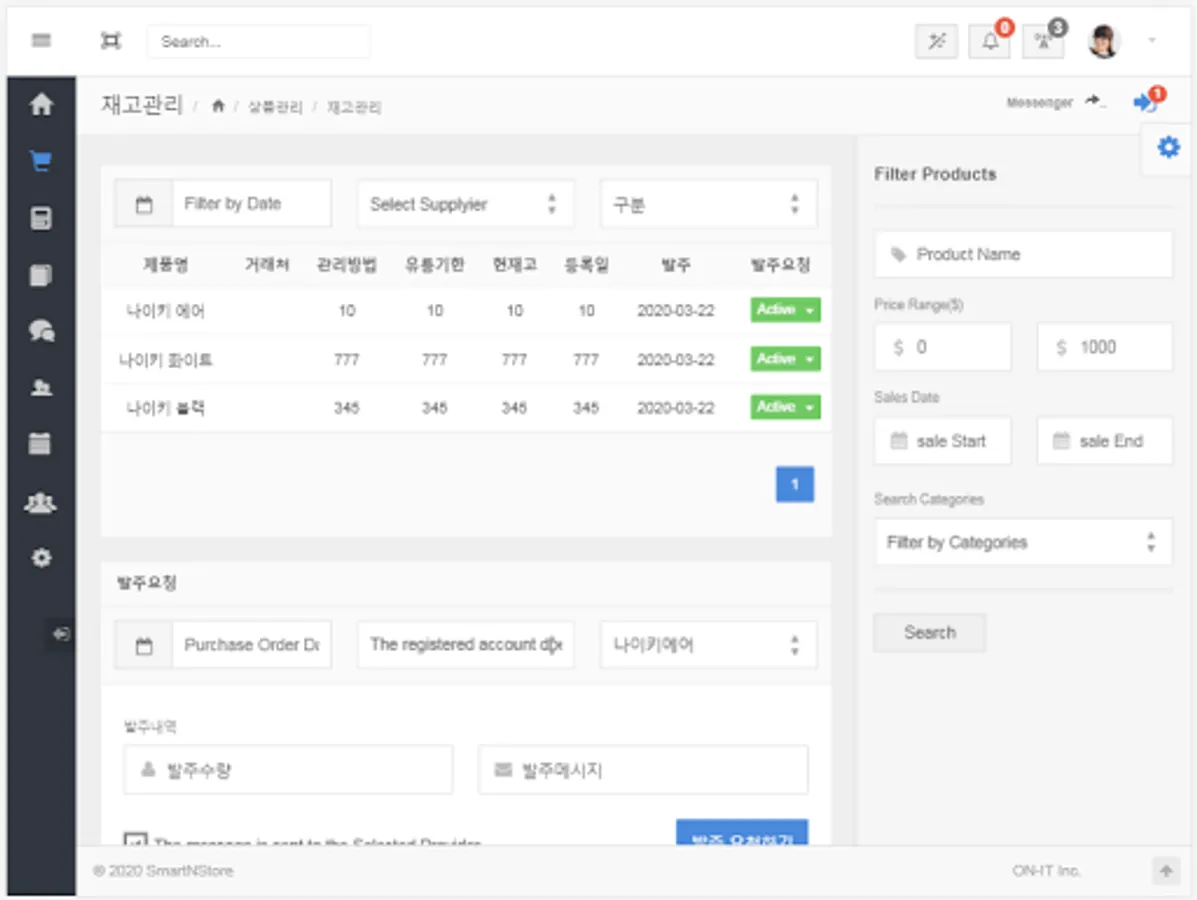Expand the user account arrow
1197x900 pixels.
coord(1152,40)
